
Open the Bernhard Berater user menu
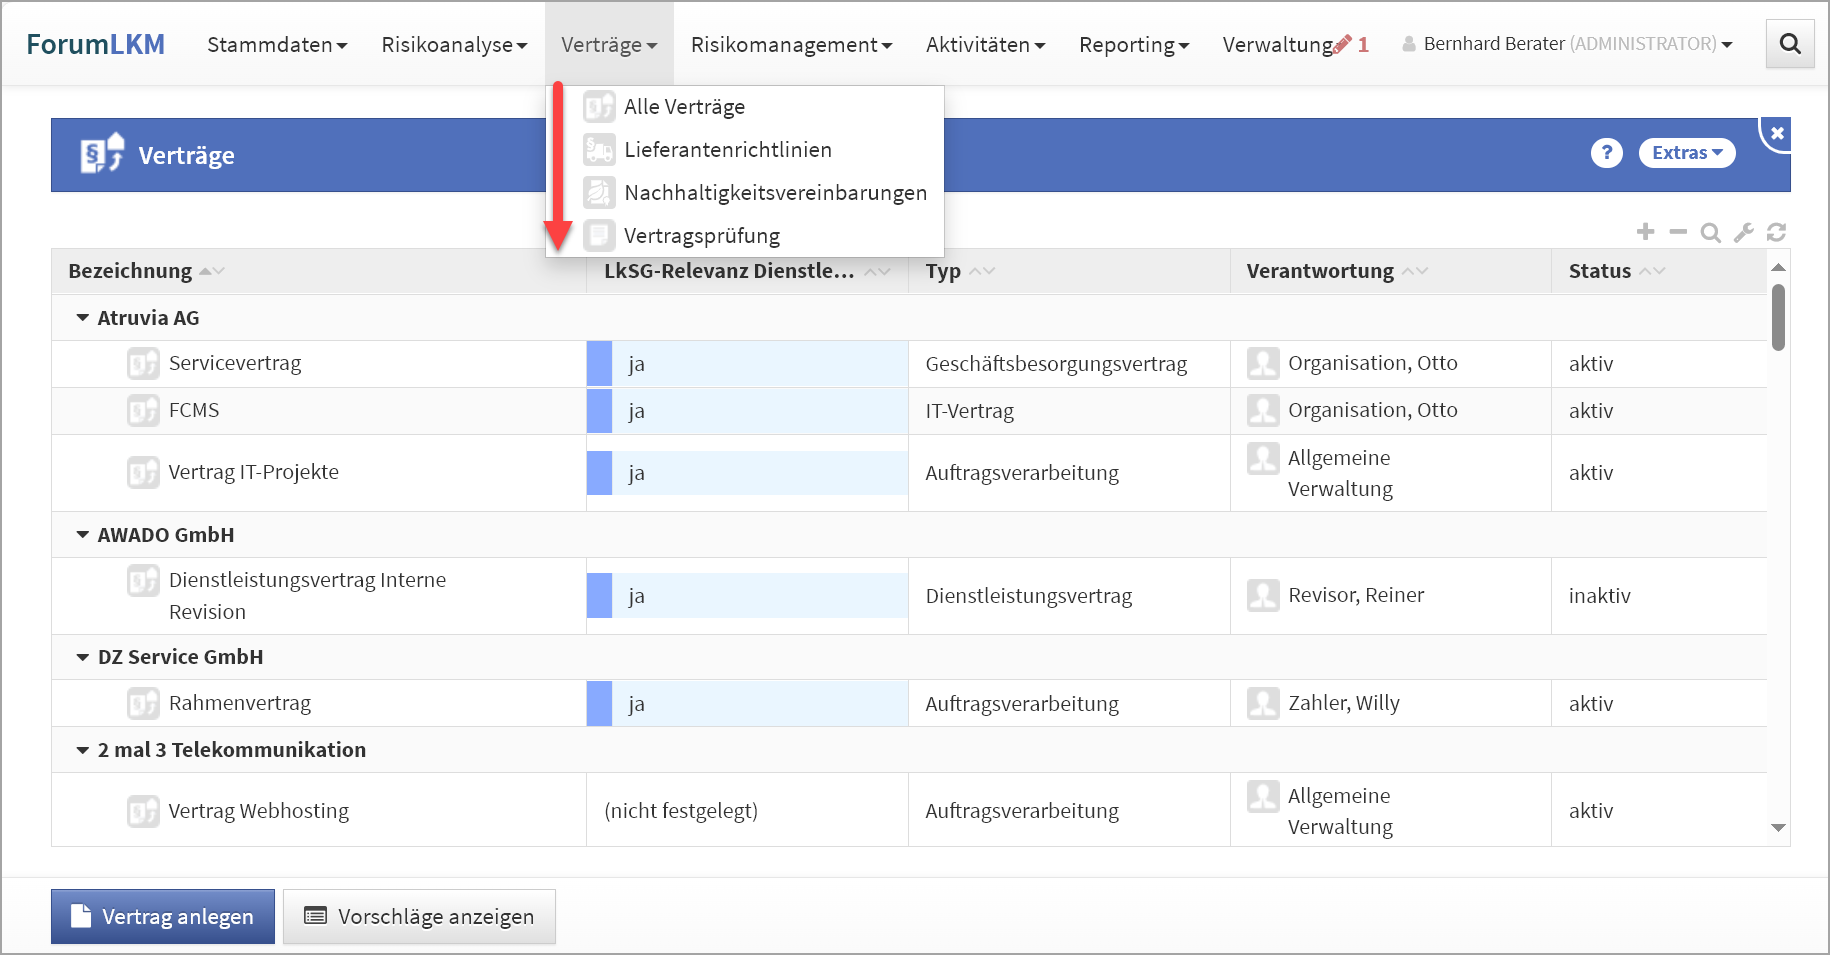point(1568,44)
